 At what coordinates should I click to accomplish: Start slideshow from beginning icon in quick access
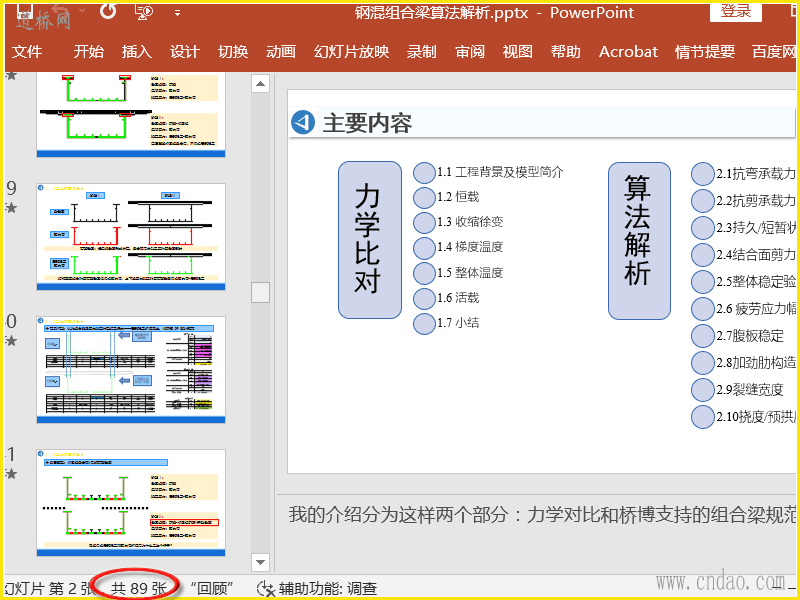tap(144, 11)
